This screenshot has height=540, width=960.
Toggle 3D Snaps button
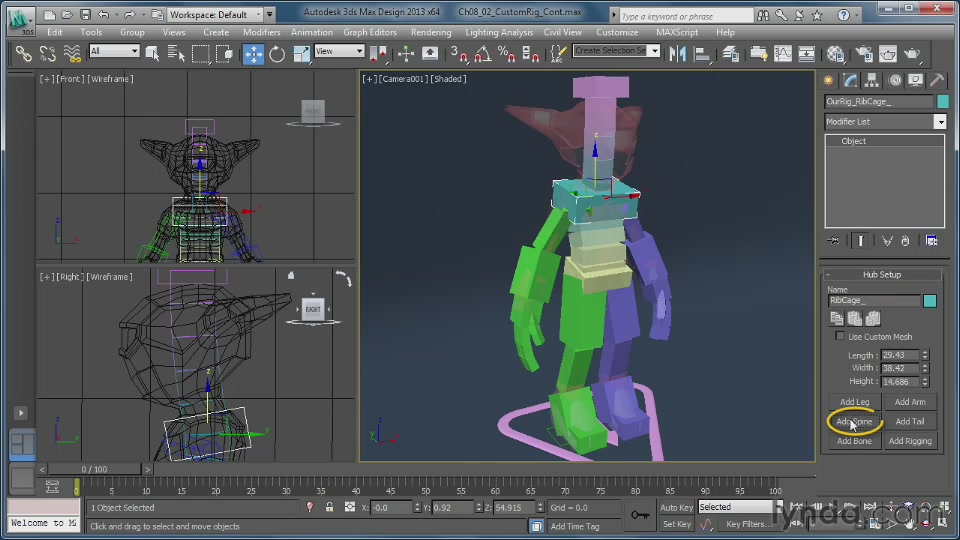(459, 54)
